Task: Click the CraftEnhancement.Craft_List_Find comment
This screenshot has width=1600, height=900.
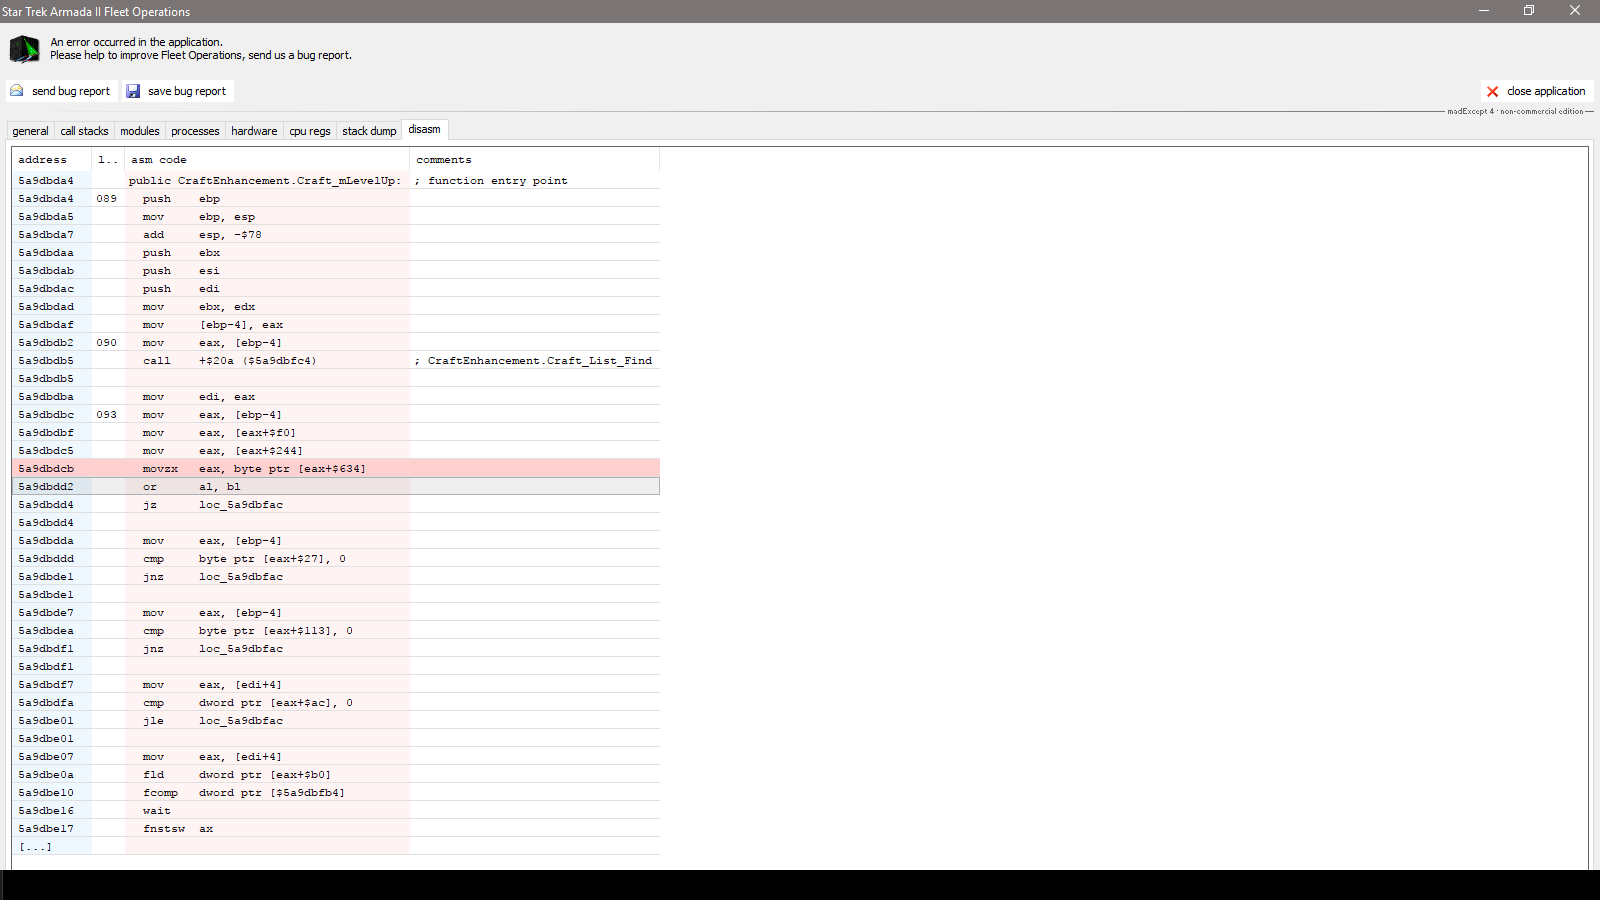Action: point(534,361)
